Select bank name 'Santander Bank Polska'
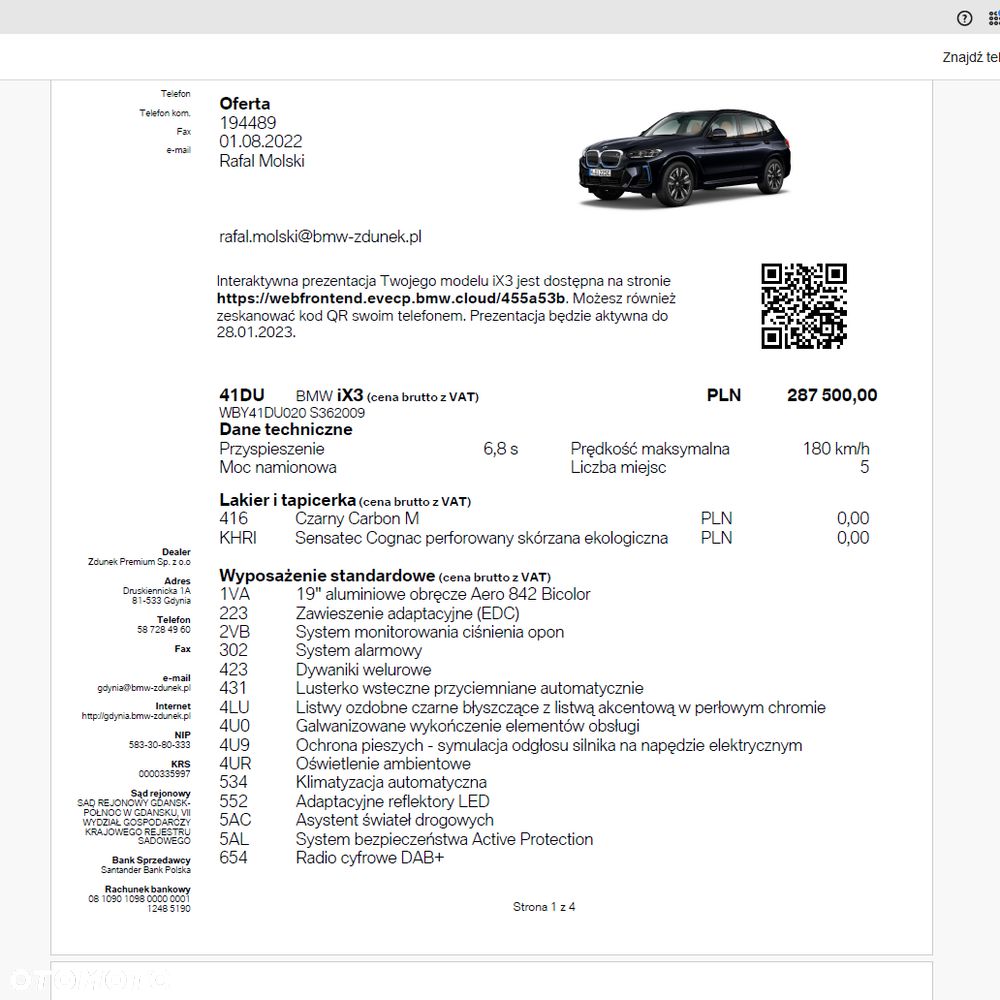Screen dimensions: 1000x1000 (146, 870)
